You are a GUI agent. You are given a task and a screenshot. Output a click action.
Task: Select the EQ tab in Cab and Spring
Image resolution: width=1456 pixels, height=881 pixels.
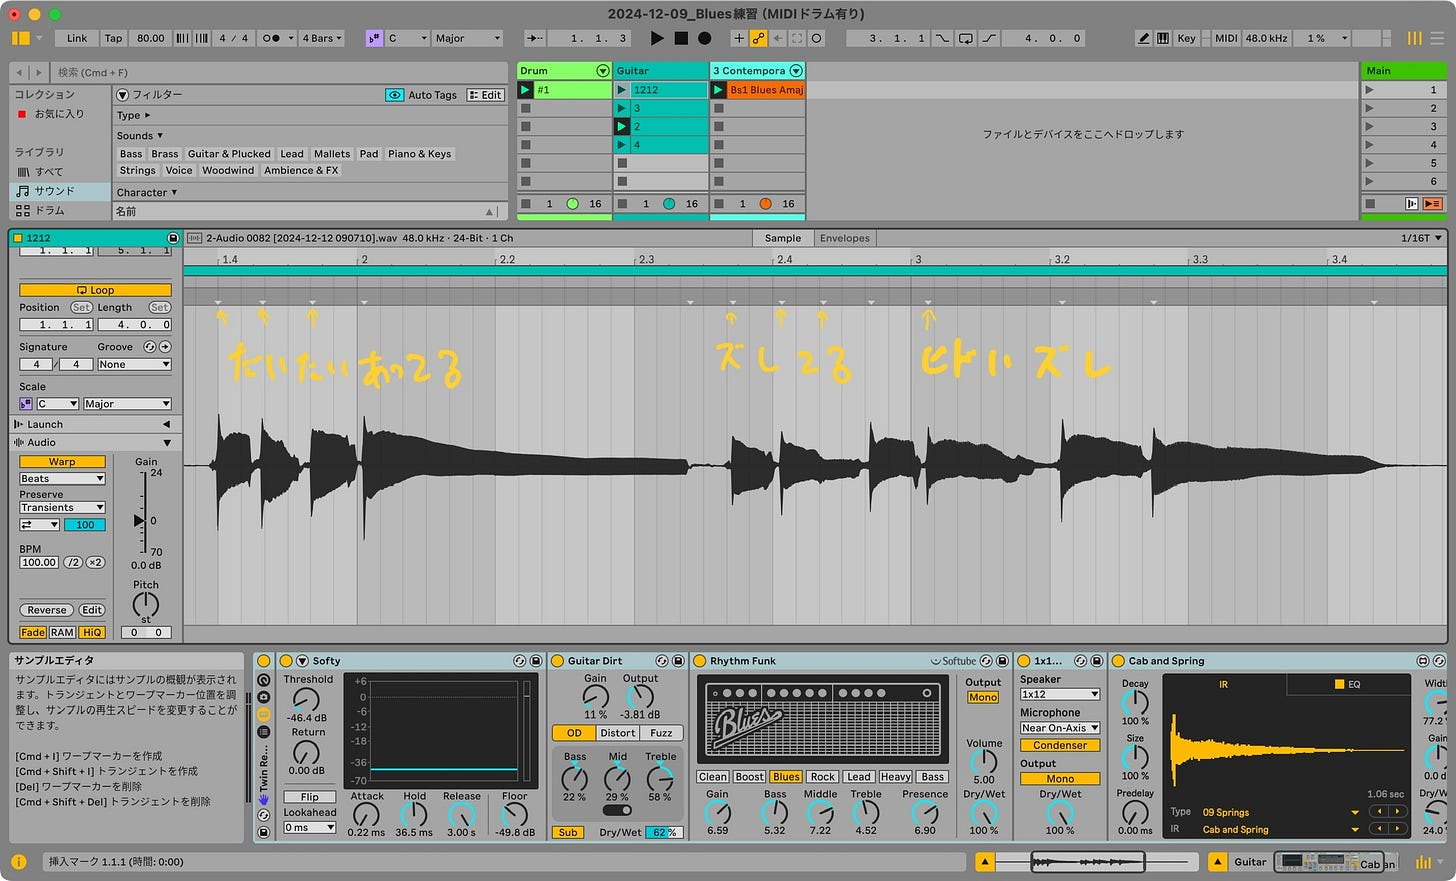pyautogui.click(x=1348, y=685)
